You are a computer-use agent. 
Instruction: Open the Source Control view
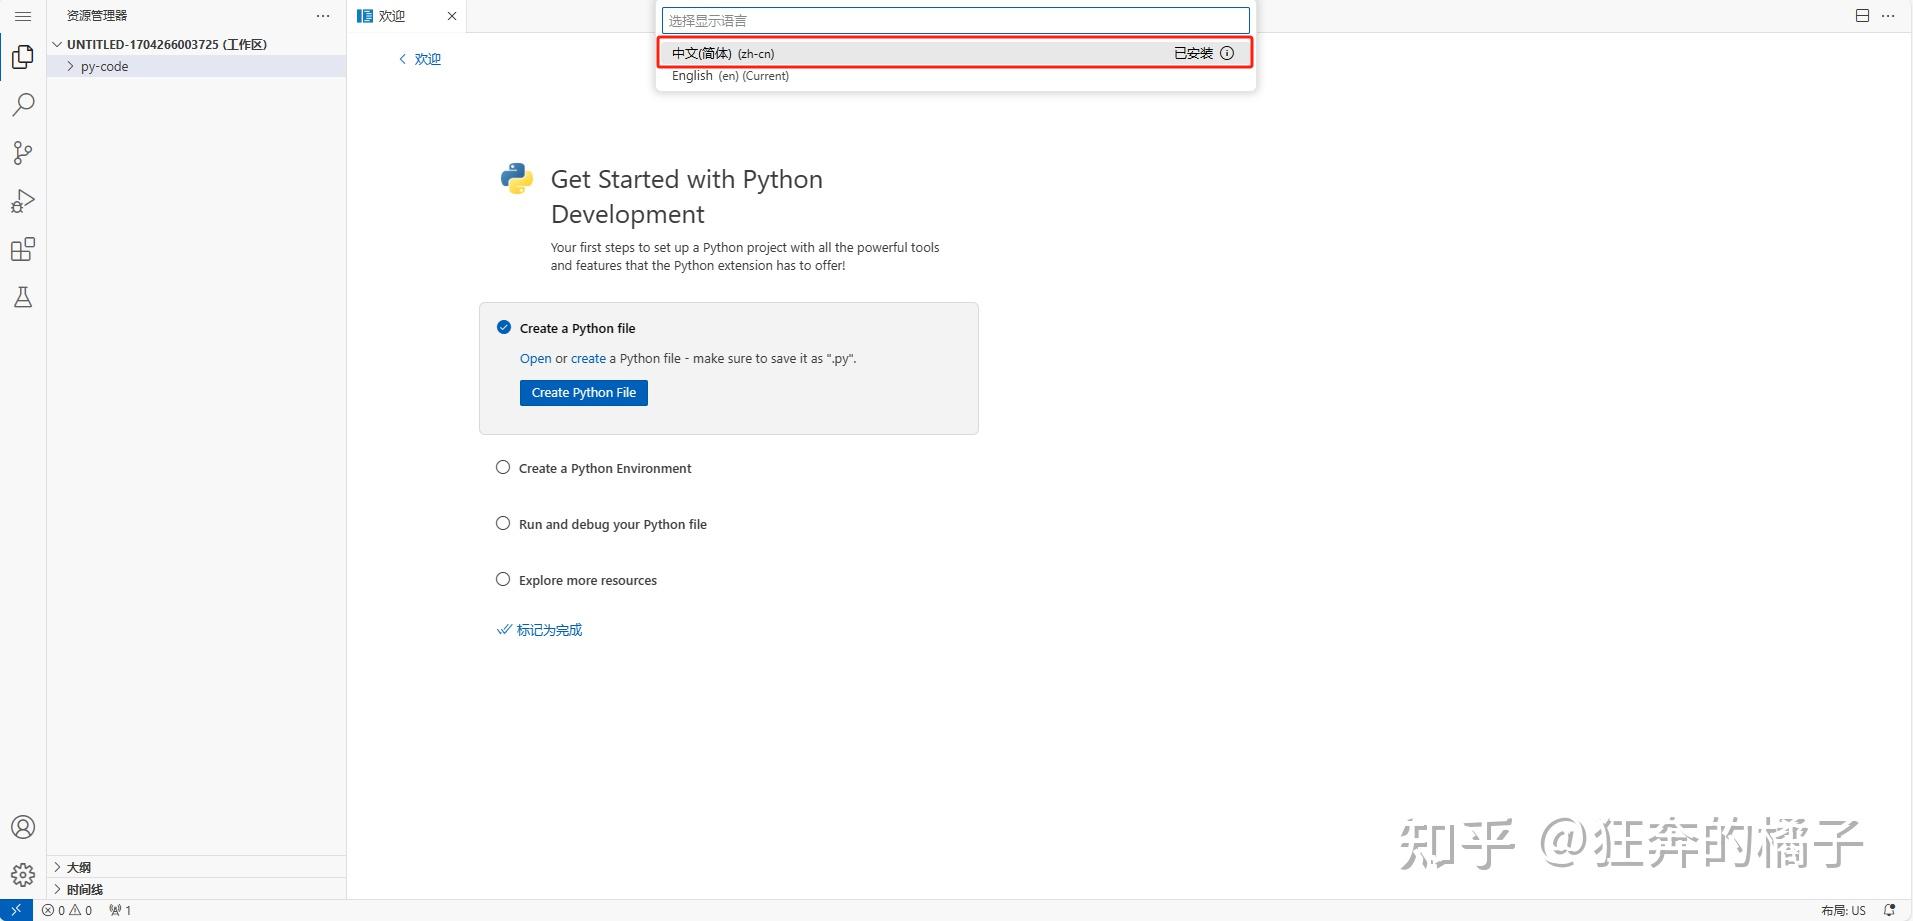point(22,152)
